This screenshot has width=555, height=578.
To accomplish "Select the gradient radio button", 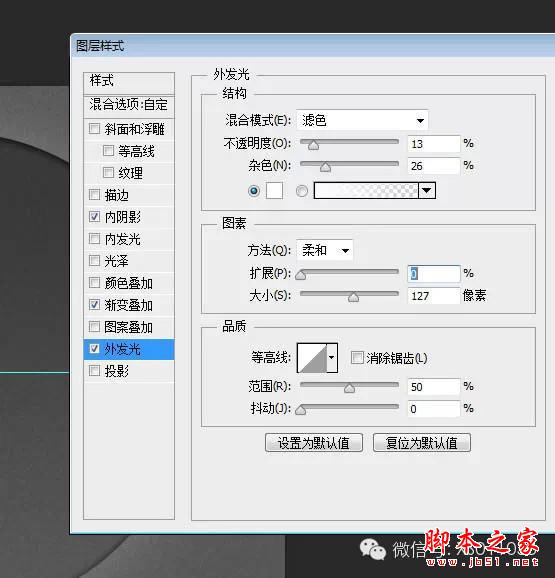I will point(302,191).
